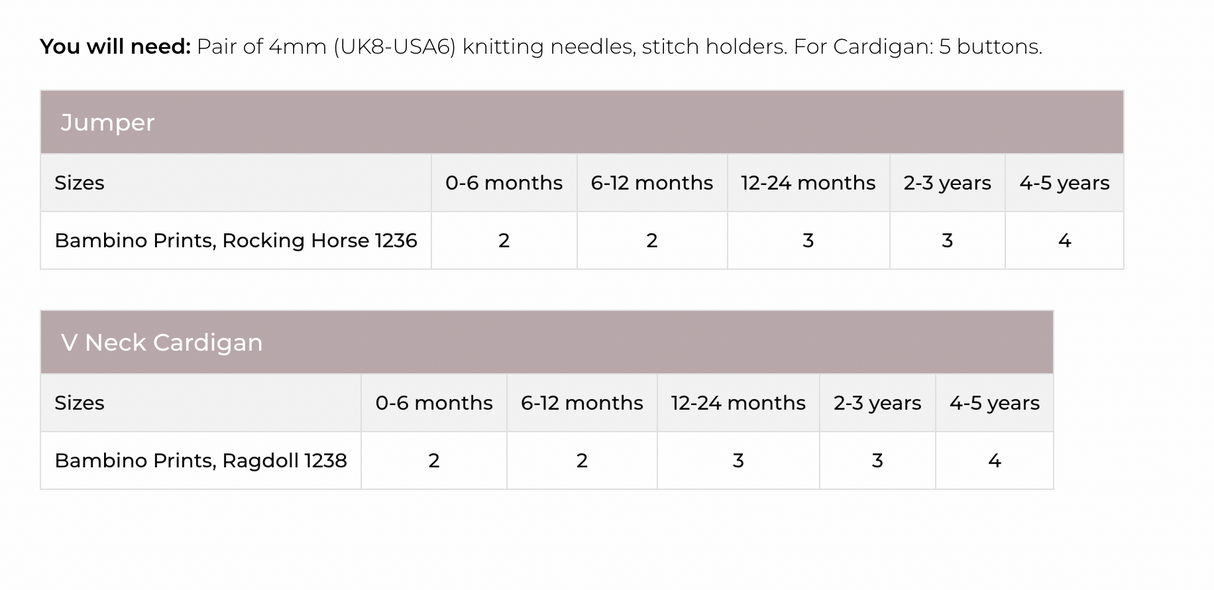The width and height of the screenshot is (1214, 590).
Task: Select 12-24 months column in Cardigan table
Action: (738, 403)
